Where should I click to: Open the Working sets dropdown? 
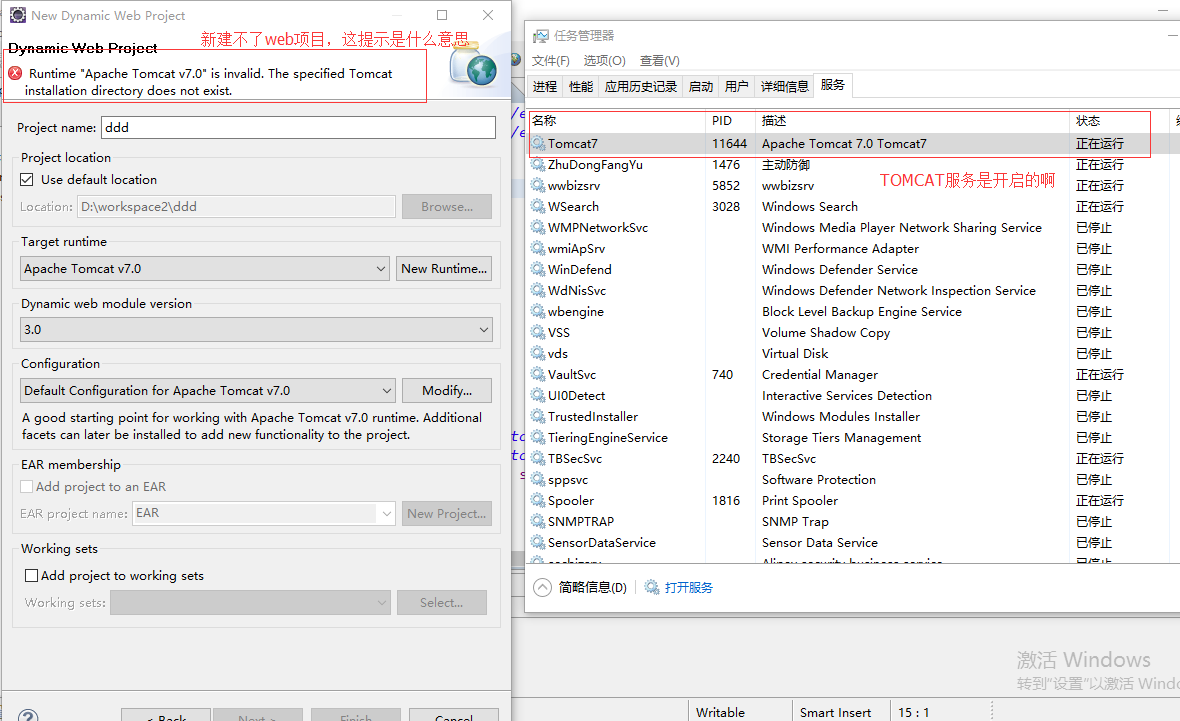[x=251, y=603]
